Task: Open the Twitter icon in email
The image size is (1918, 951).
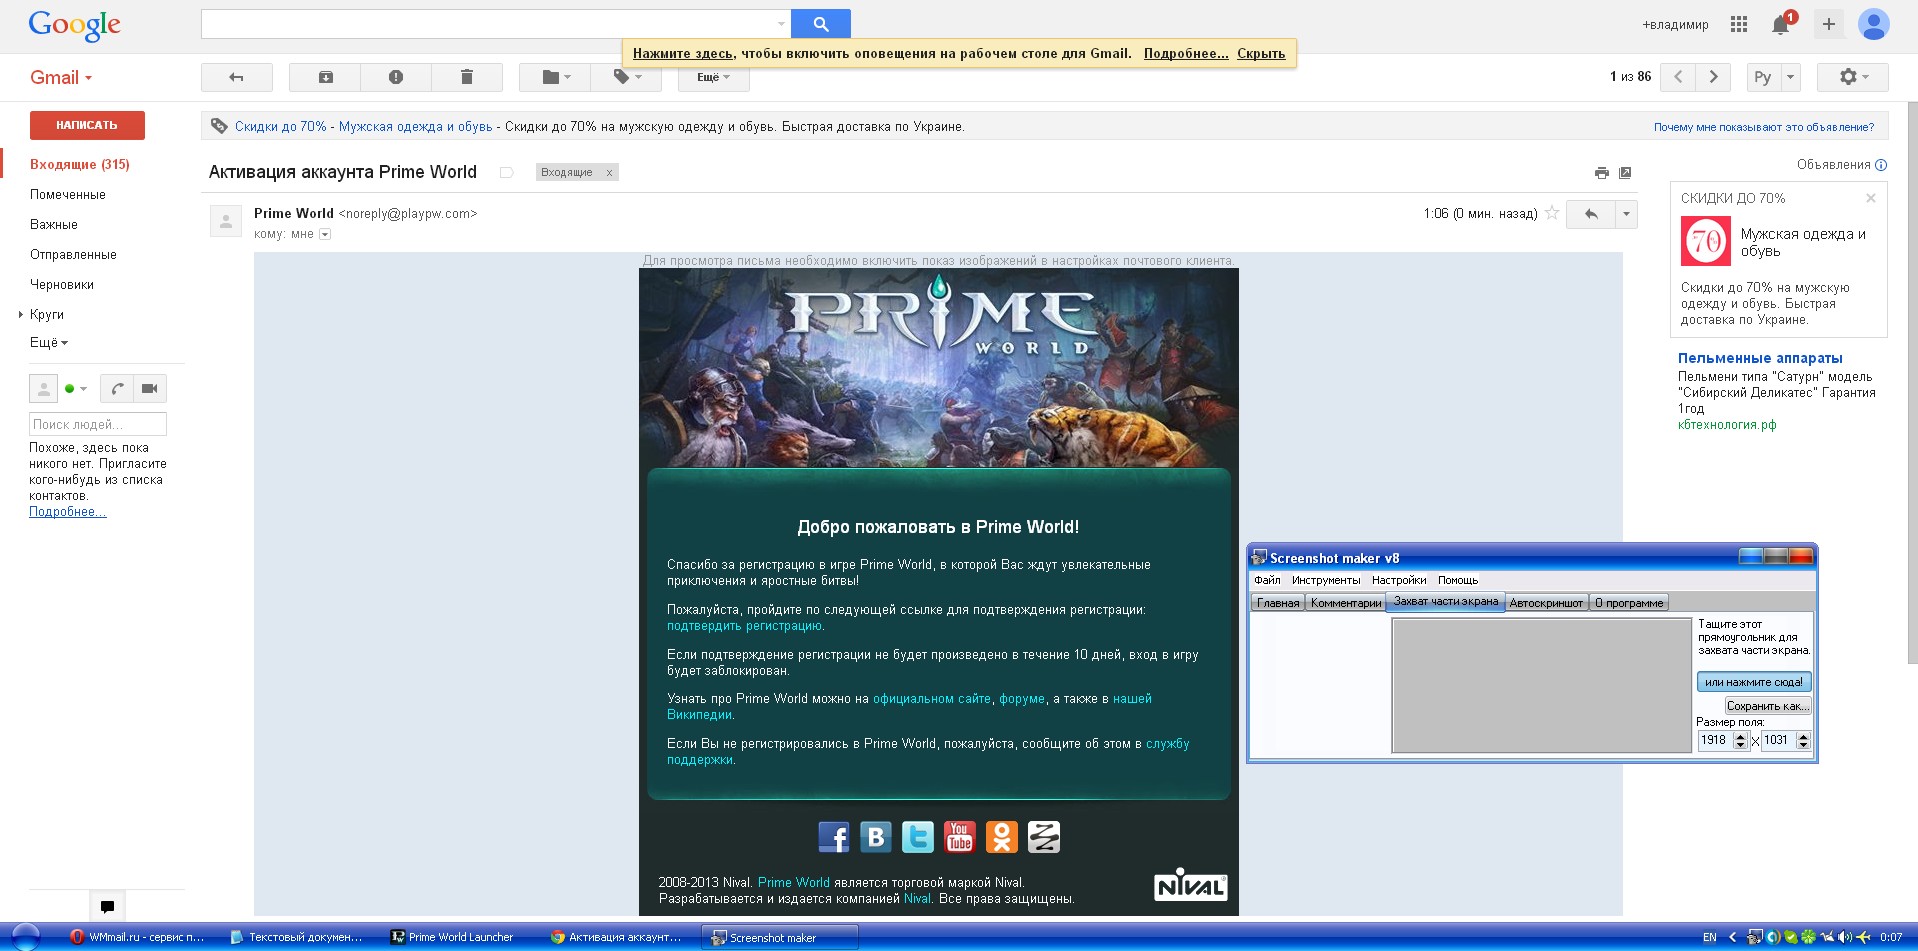Action: [x=918, y=837]
